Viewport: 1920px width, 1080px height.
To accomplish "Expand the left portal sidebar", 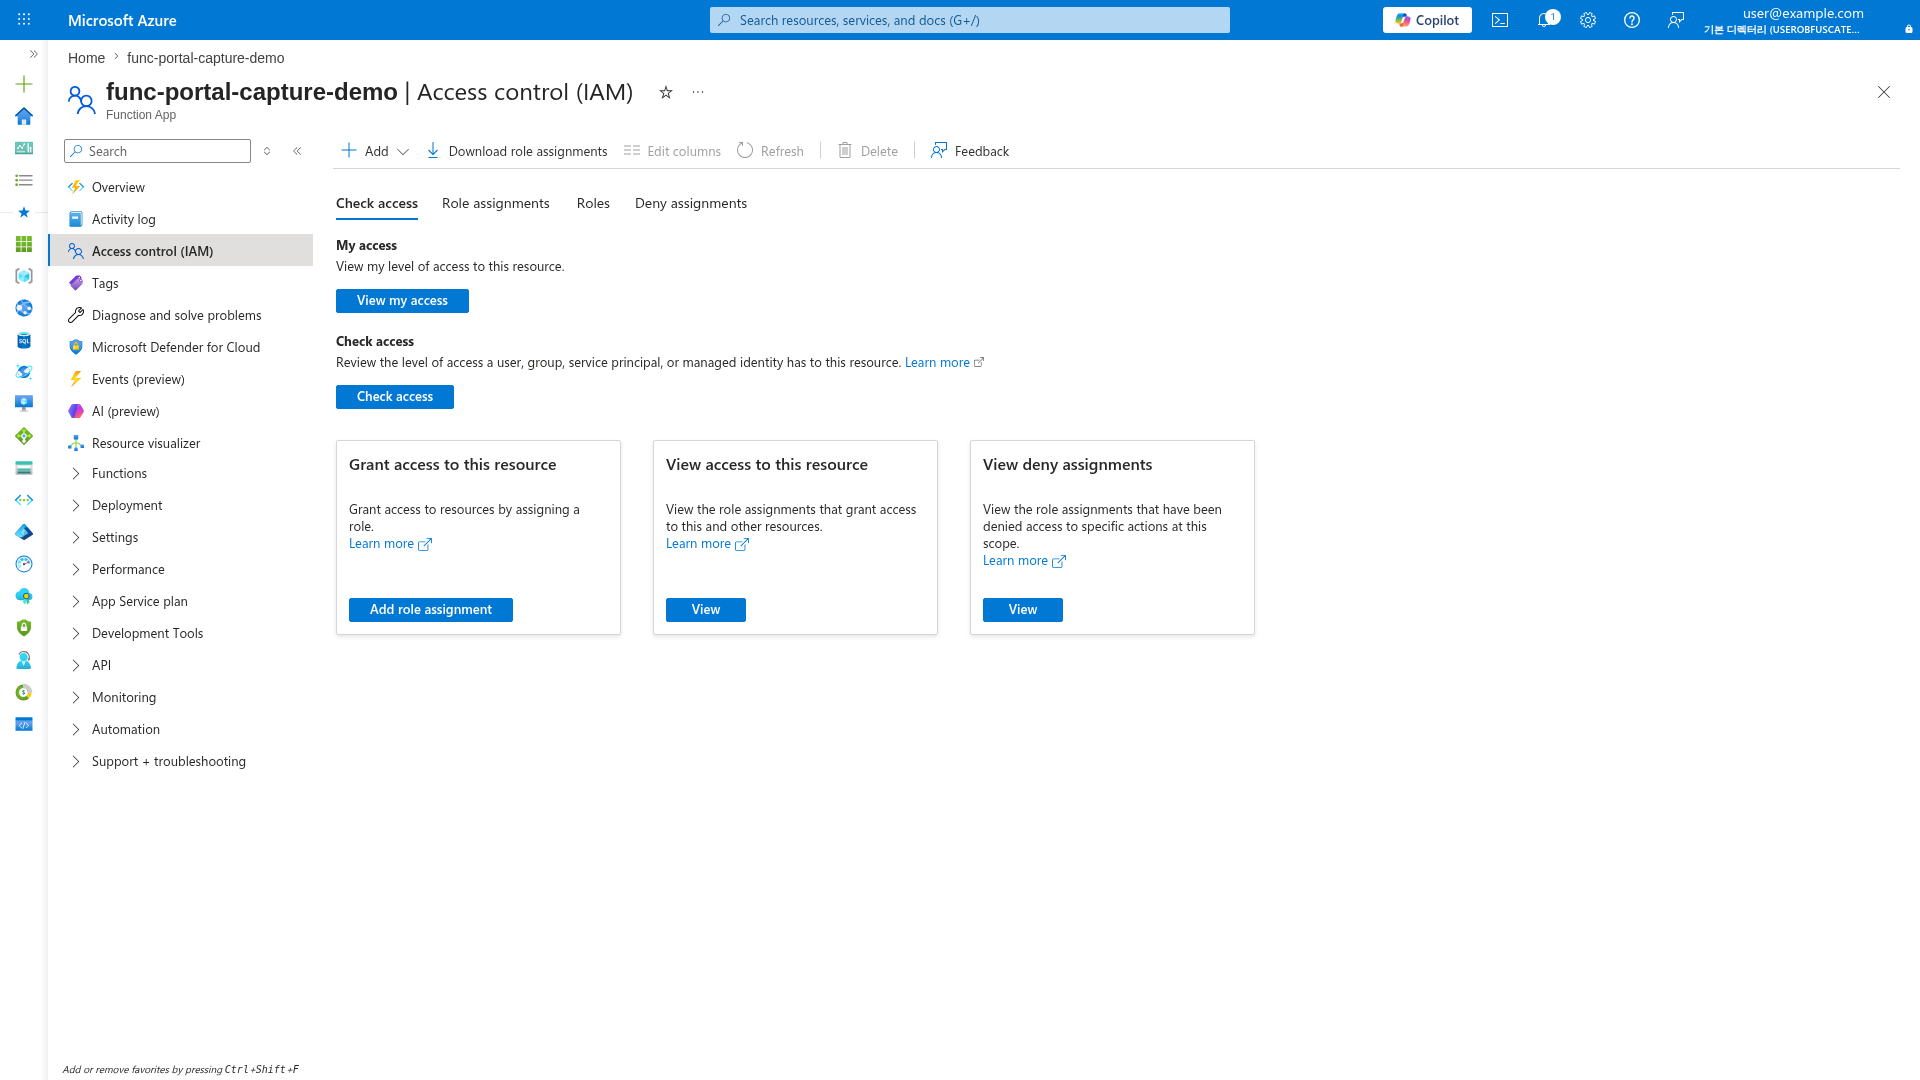I will coord(33,54).
